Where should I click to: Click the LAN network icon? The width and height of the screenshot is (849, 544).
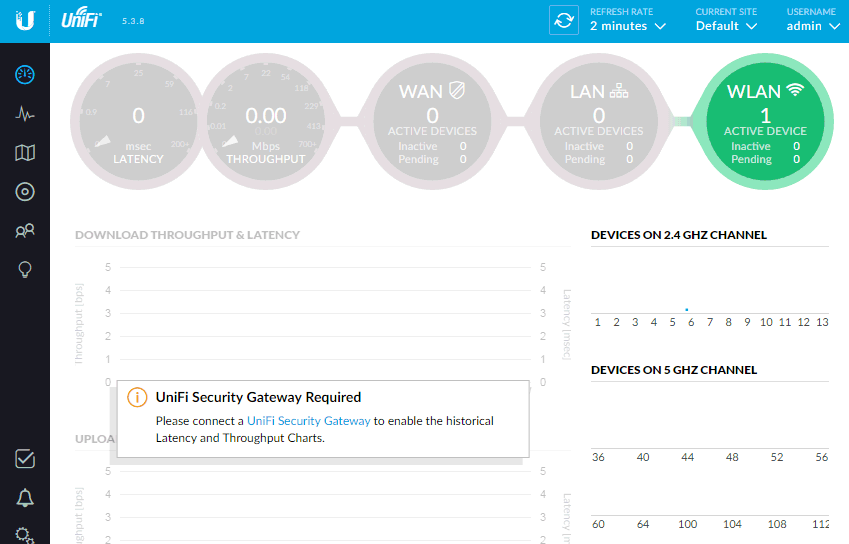619,91
